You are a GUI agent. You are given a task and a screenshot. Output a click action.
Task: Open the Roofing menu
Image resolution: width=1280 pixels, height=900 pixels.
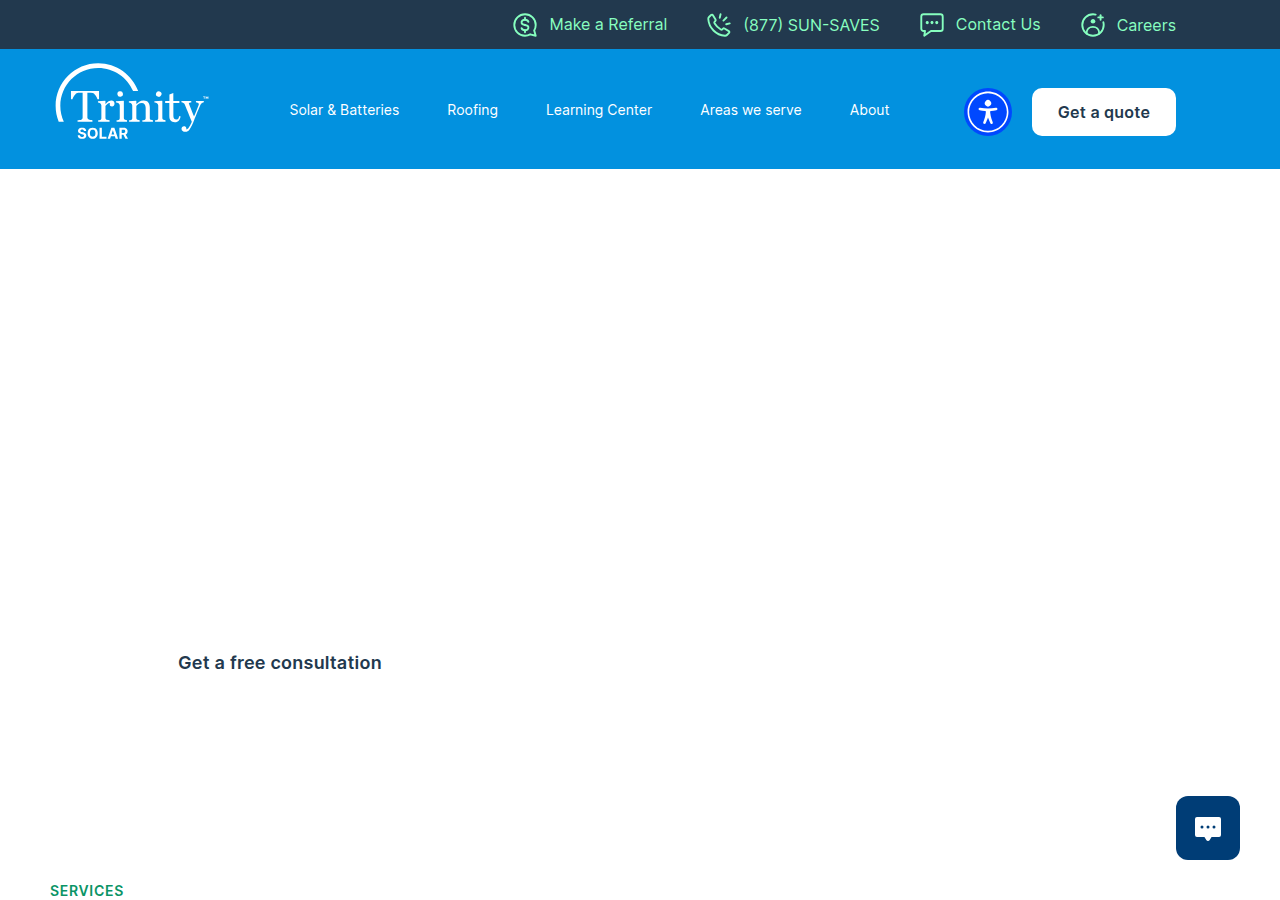pos(472,110)
